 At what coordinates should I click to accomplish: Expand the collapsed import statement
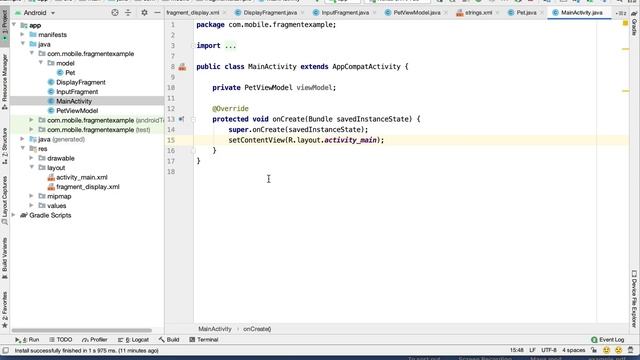[x=230, y=46]
